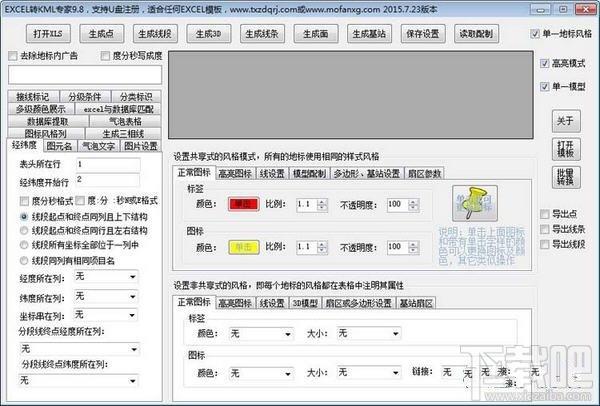Open 分段线终点经度所在列 dropdown
Screen dimensions: 600x406
click(x=79, y=349)
